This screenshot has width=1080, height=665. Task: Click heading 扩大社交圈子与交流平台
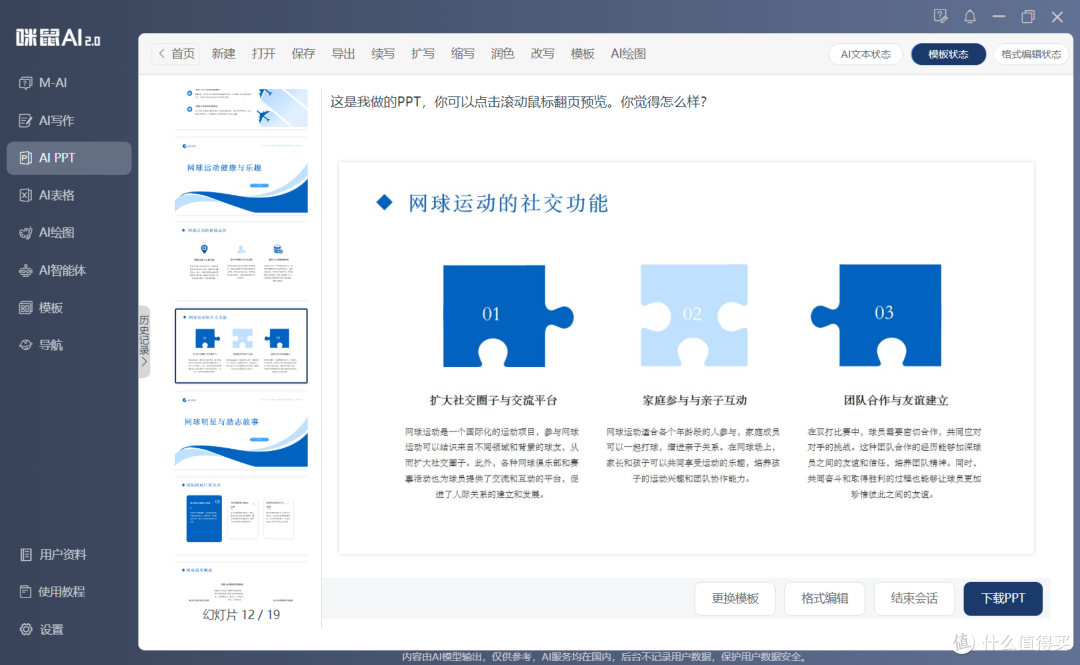pyautogui.click(x=493, y=400)
